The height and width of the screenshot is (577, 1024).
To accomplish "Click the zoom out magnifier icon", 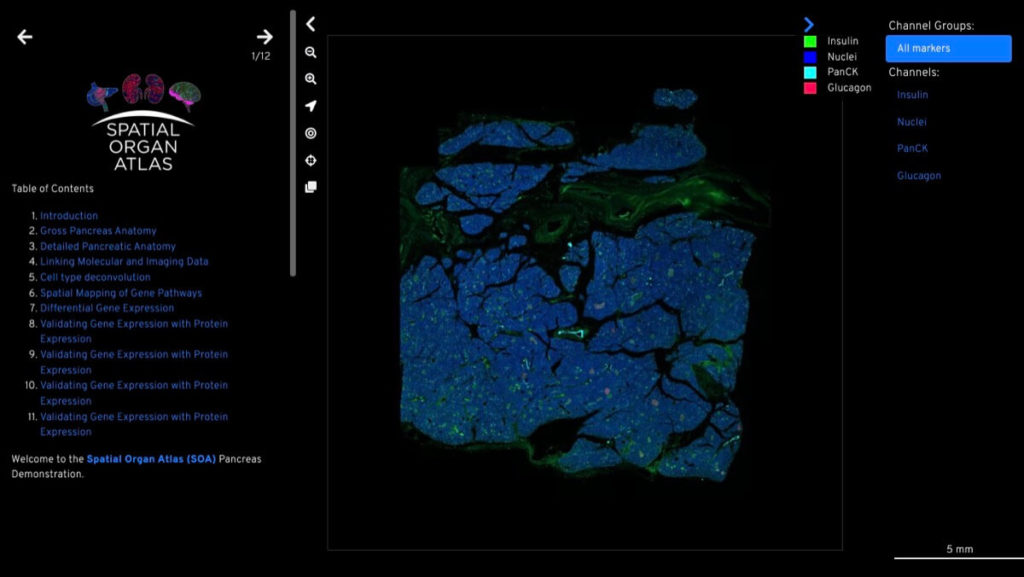I will (311, 52).
